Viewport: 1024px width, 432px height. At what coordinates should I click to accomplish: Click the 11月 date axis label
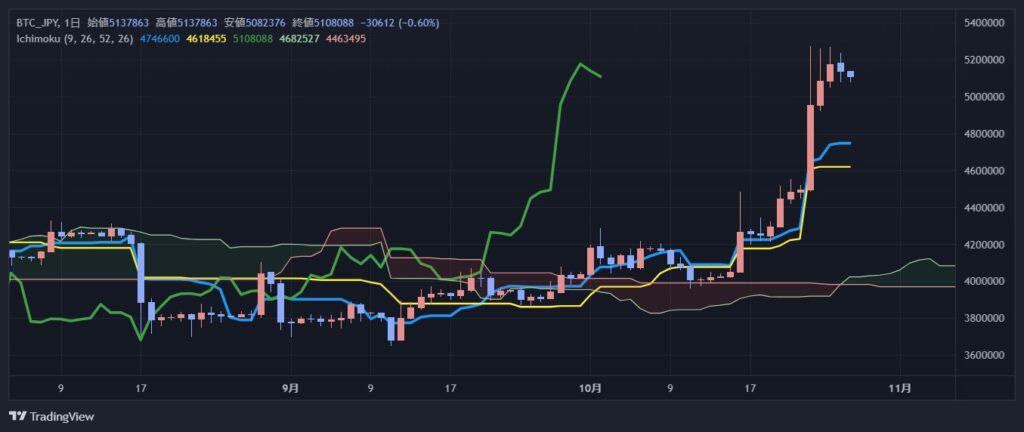[x=900, y=388]
